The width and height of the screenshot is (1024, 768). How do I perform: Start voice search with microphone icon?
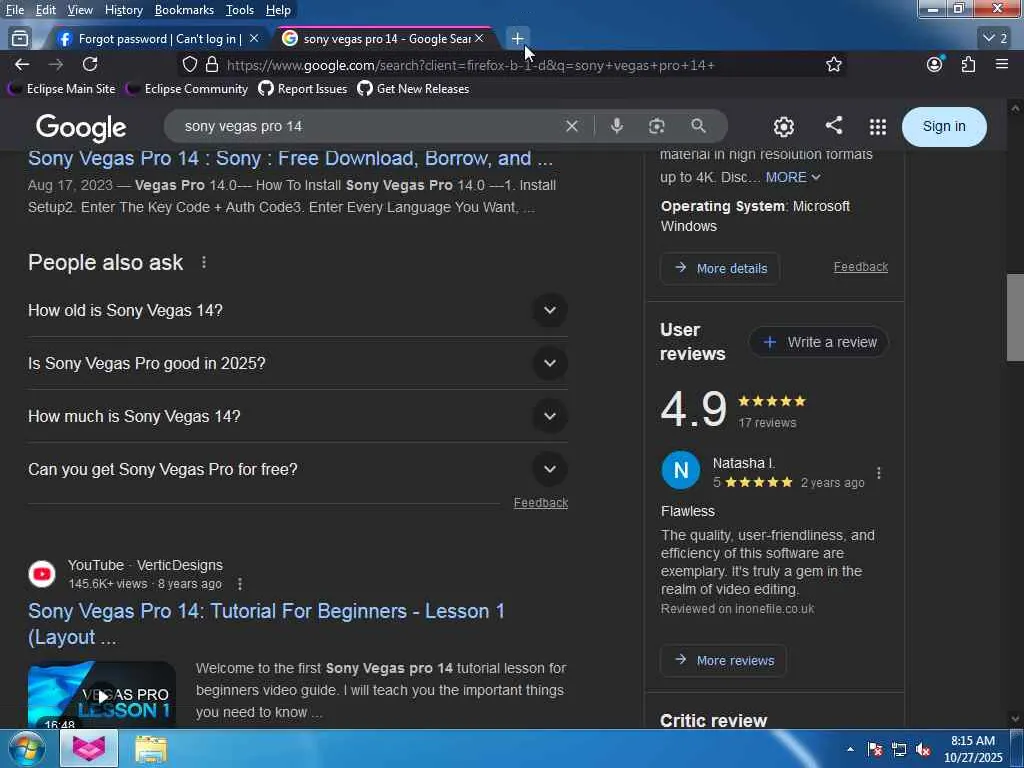pyautogui.click(x=616, y=126)
